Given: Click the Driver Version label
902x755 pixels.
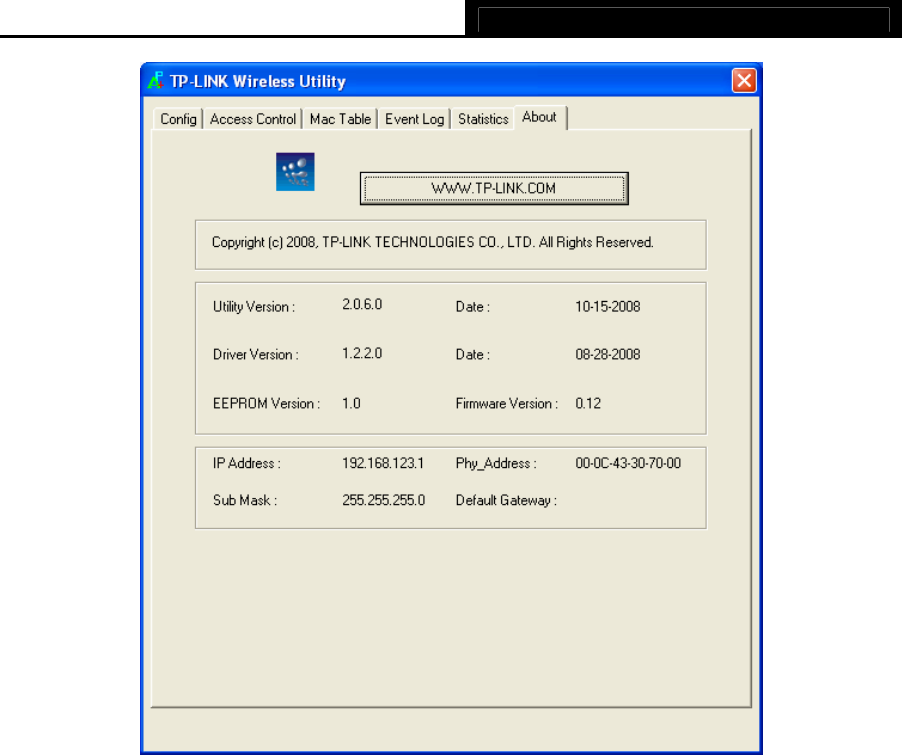Looking at the screenshot, I should point(255,354).
